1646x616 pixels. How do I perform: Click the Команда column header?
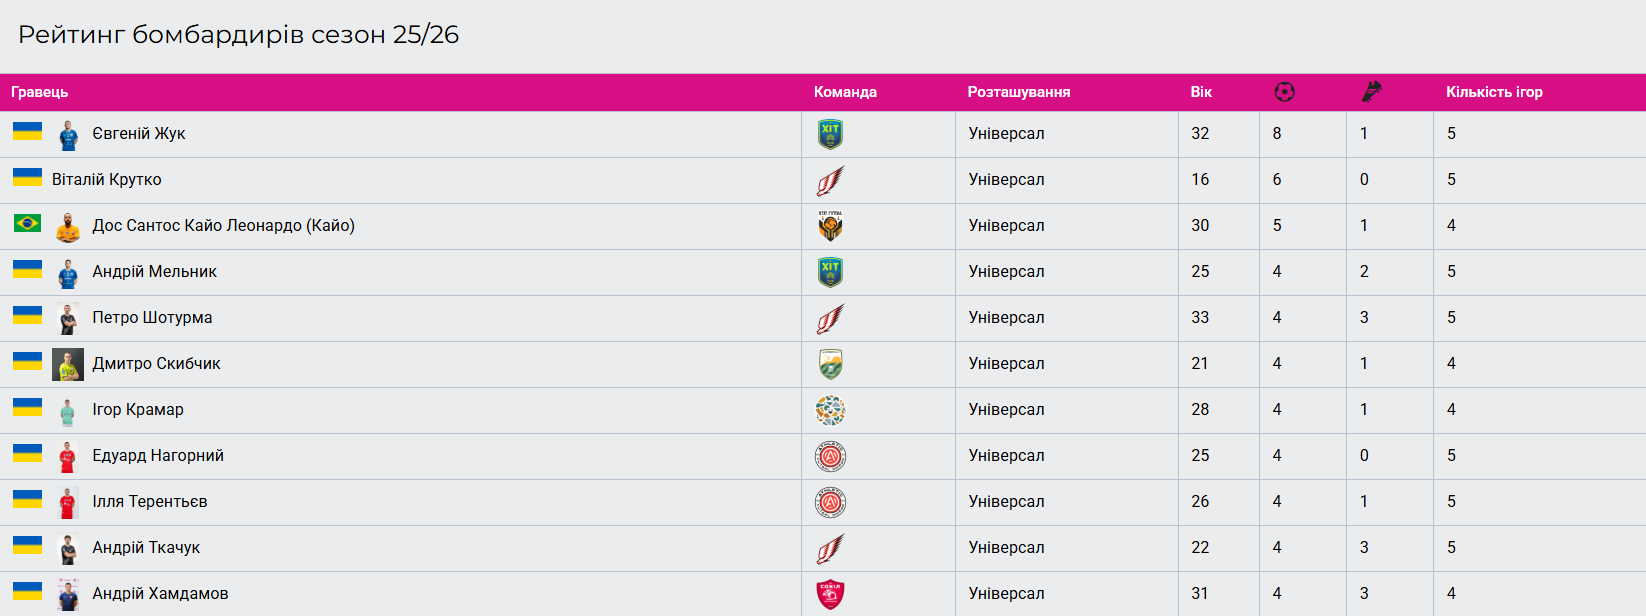point(845,92)
